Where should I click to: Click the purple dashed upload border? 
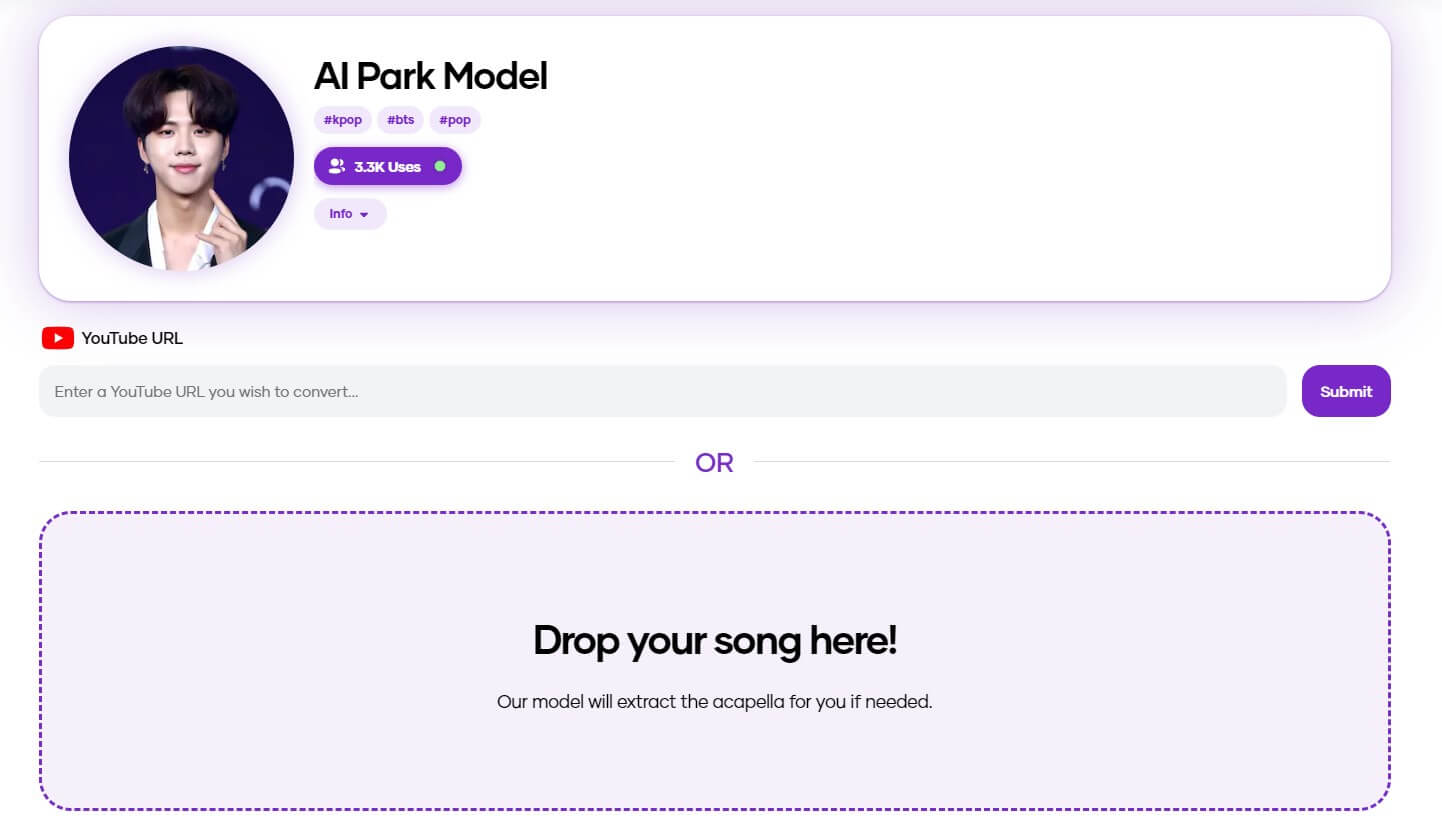[x=713, y=512]
